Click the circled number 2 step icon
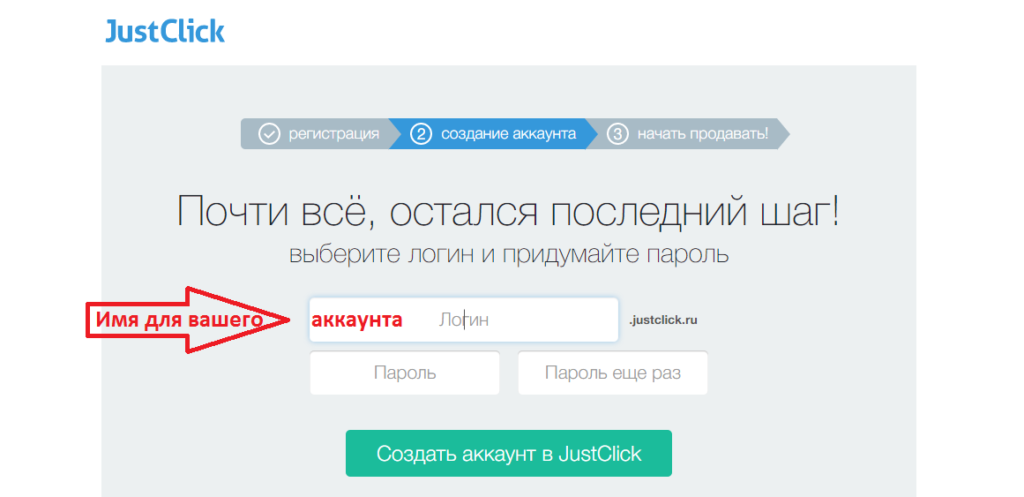Image resolution: width=1024 pixels, height=497 pixels. tap(421, 134)
